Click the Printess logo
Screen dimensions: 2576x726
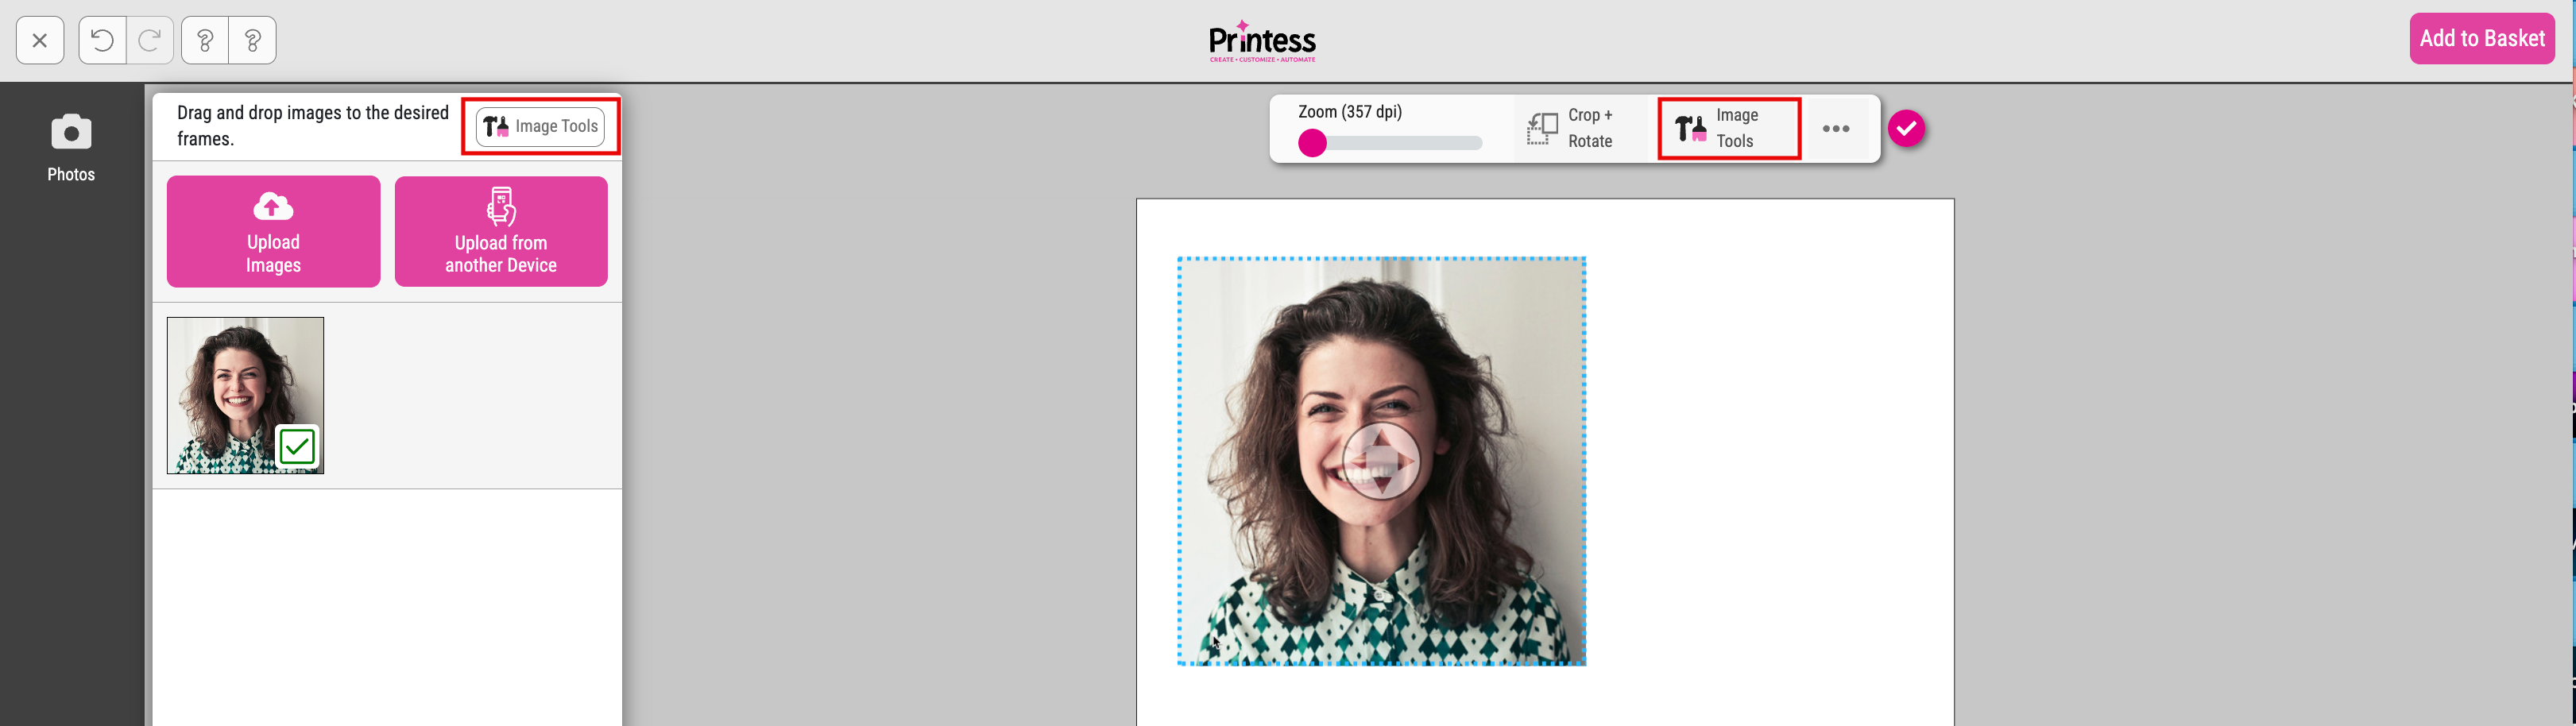[1262, 41]
